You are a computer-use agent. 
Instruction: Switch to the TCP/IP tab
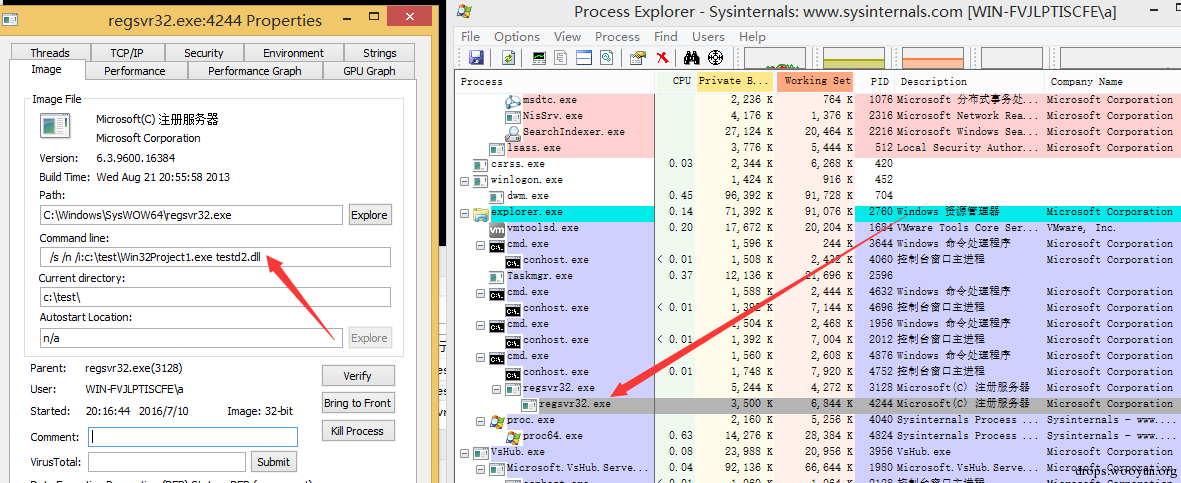[126, 53]
